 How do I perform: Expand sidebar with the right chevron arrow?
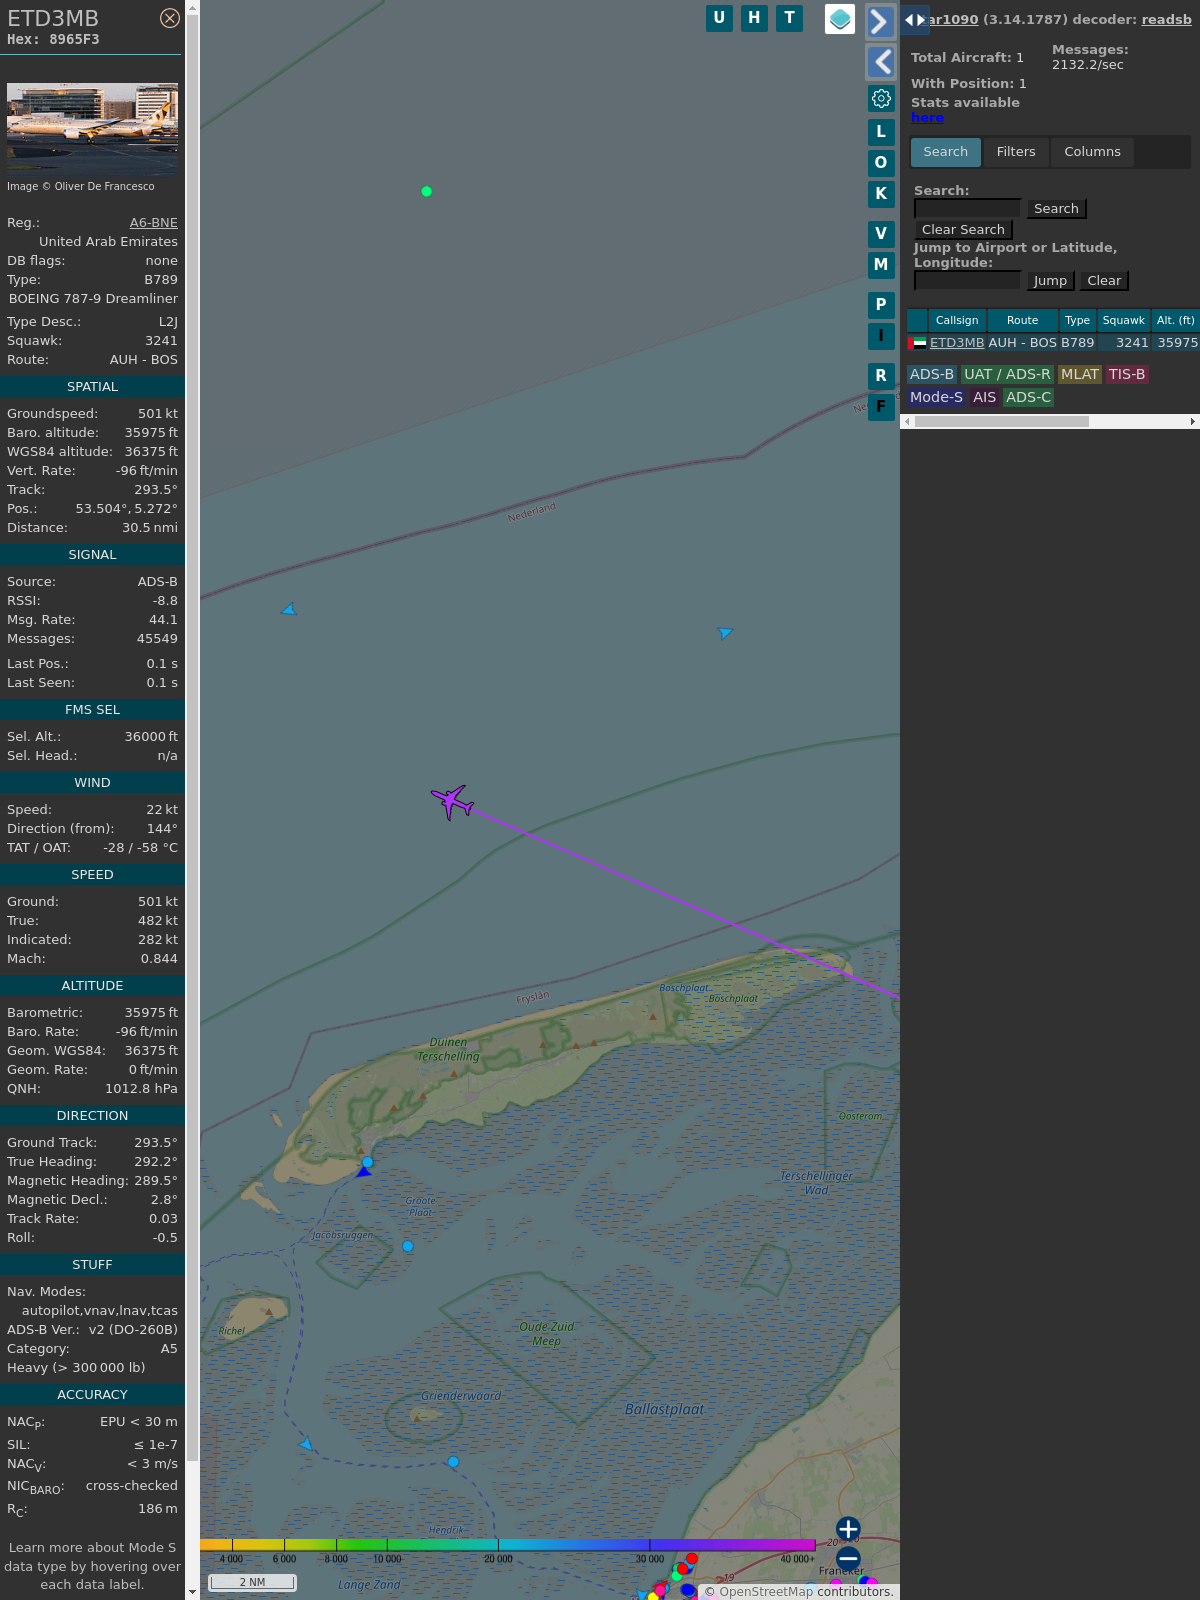[x=879, y=21]
